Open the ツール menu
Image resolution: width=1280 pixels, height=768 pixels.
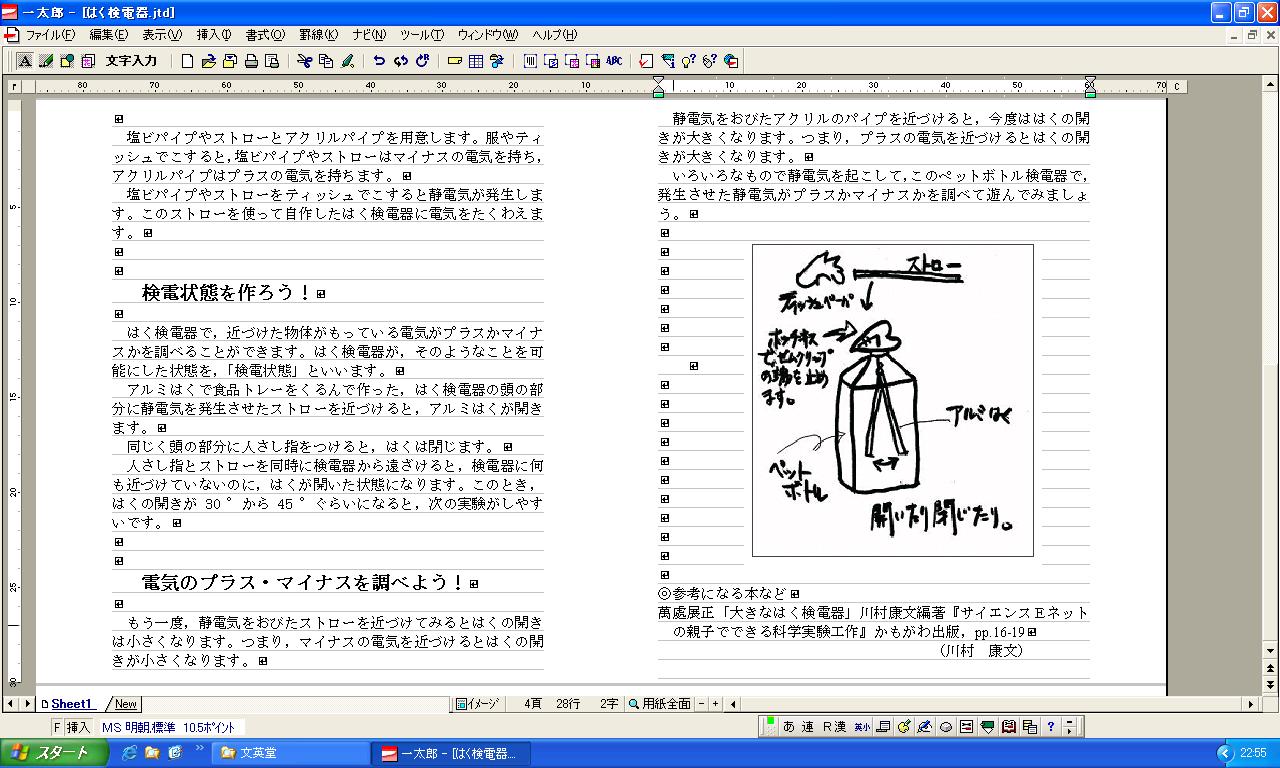point(422,35)
